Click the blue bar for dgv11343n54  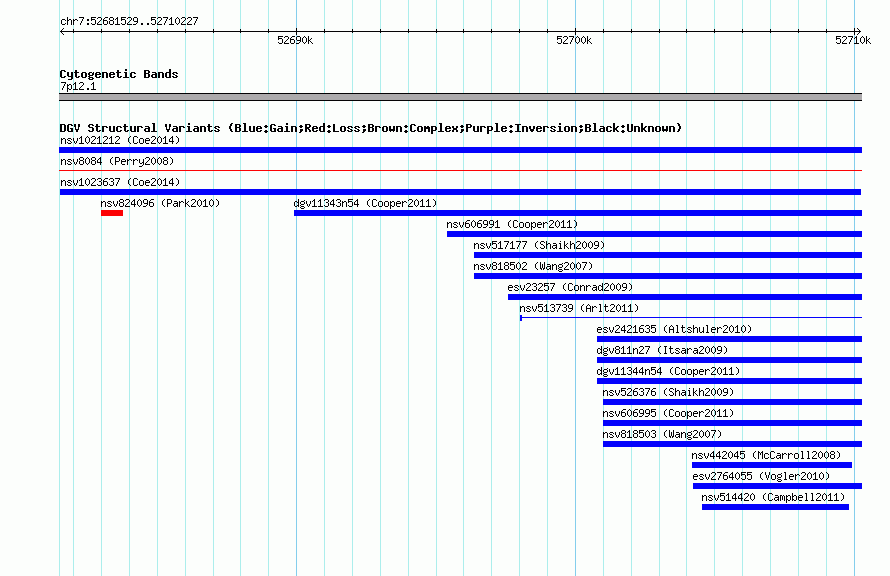578,213
